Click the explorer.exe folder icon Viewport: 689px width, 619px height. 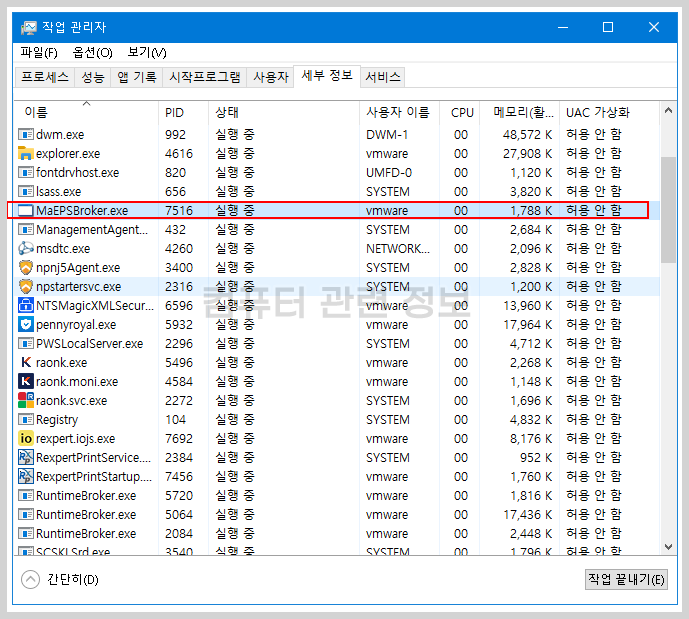(x=25, y=153)
